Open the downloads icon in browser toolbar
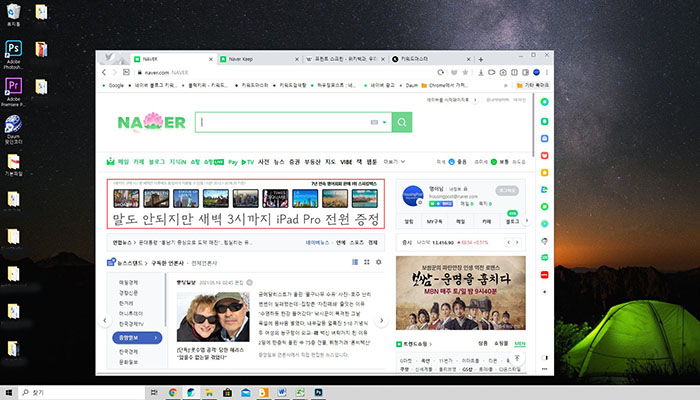The image size is (700, 400). [x=481, y=72]
